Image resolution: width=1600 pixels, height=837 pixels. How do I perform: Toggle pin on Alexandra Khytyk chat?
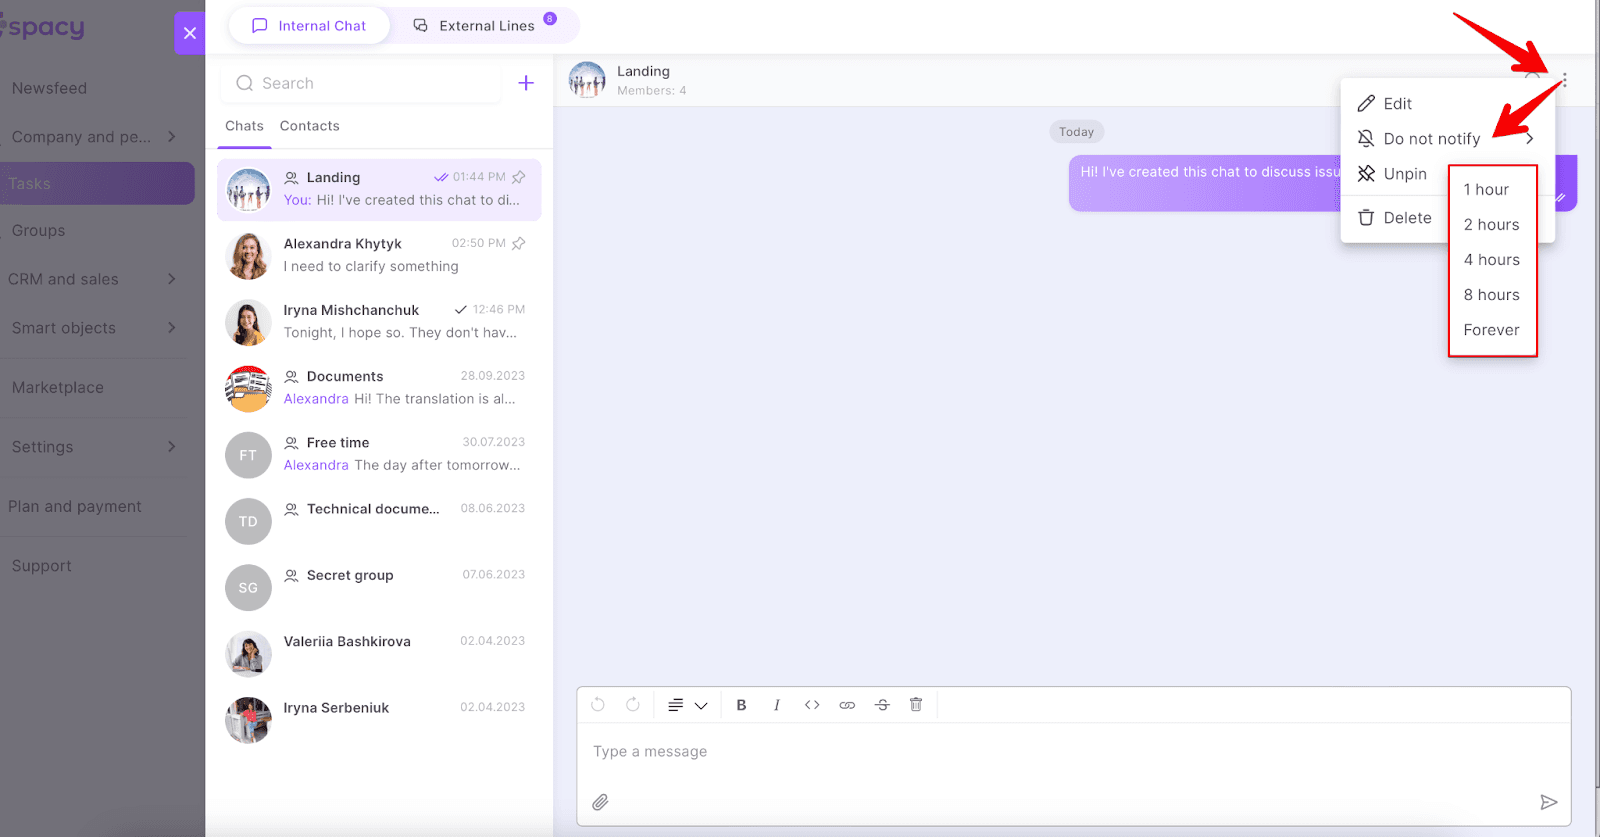click(519, 243)
